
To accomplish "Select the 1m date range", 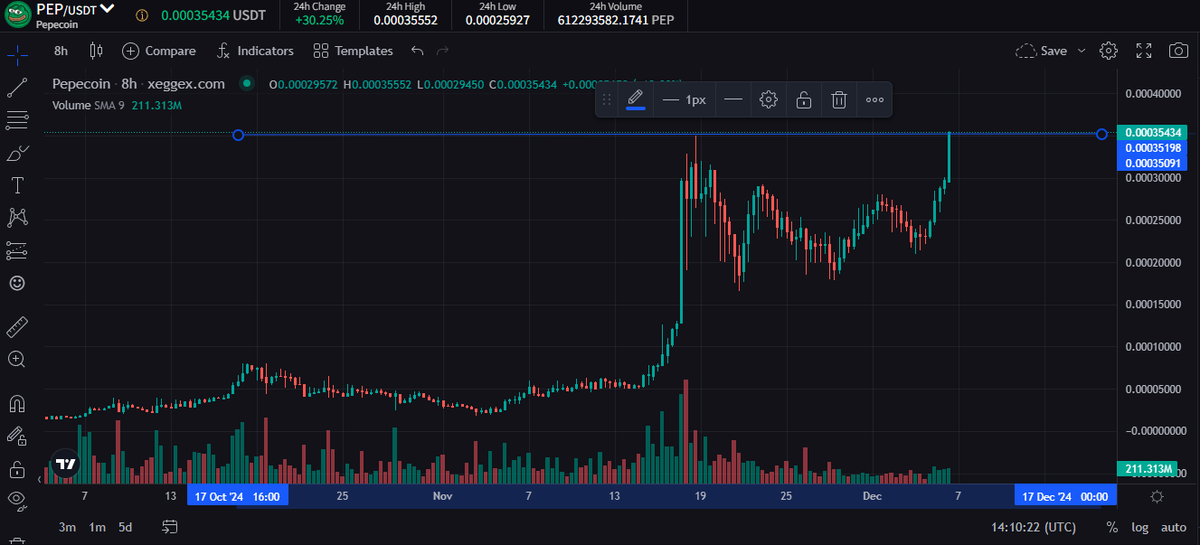I will point(97,527).
